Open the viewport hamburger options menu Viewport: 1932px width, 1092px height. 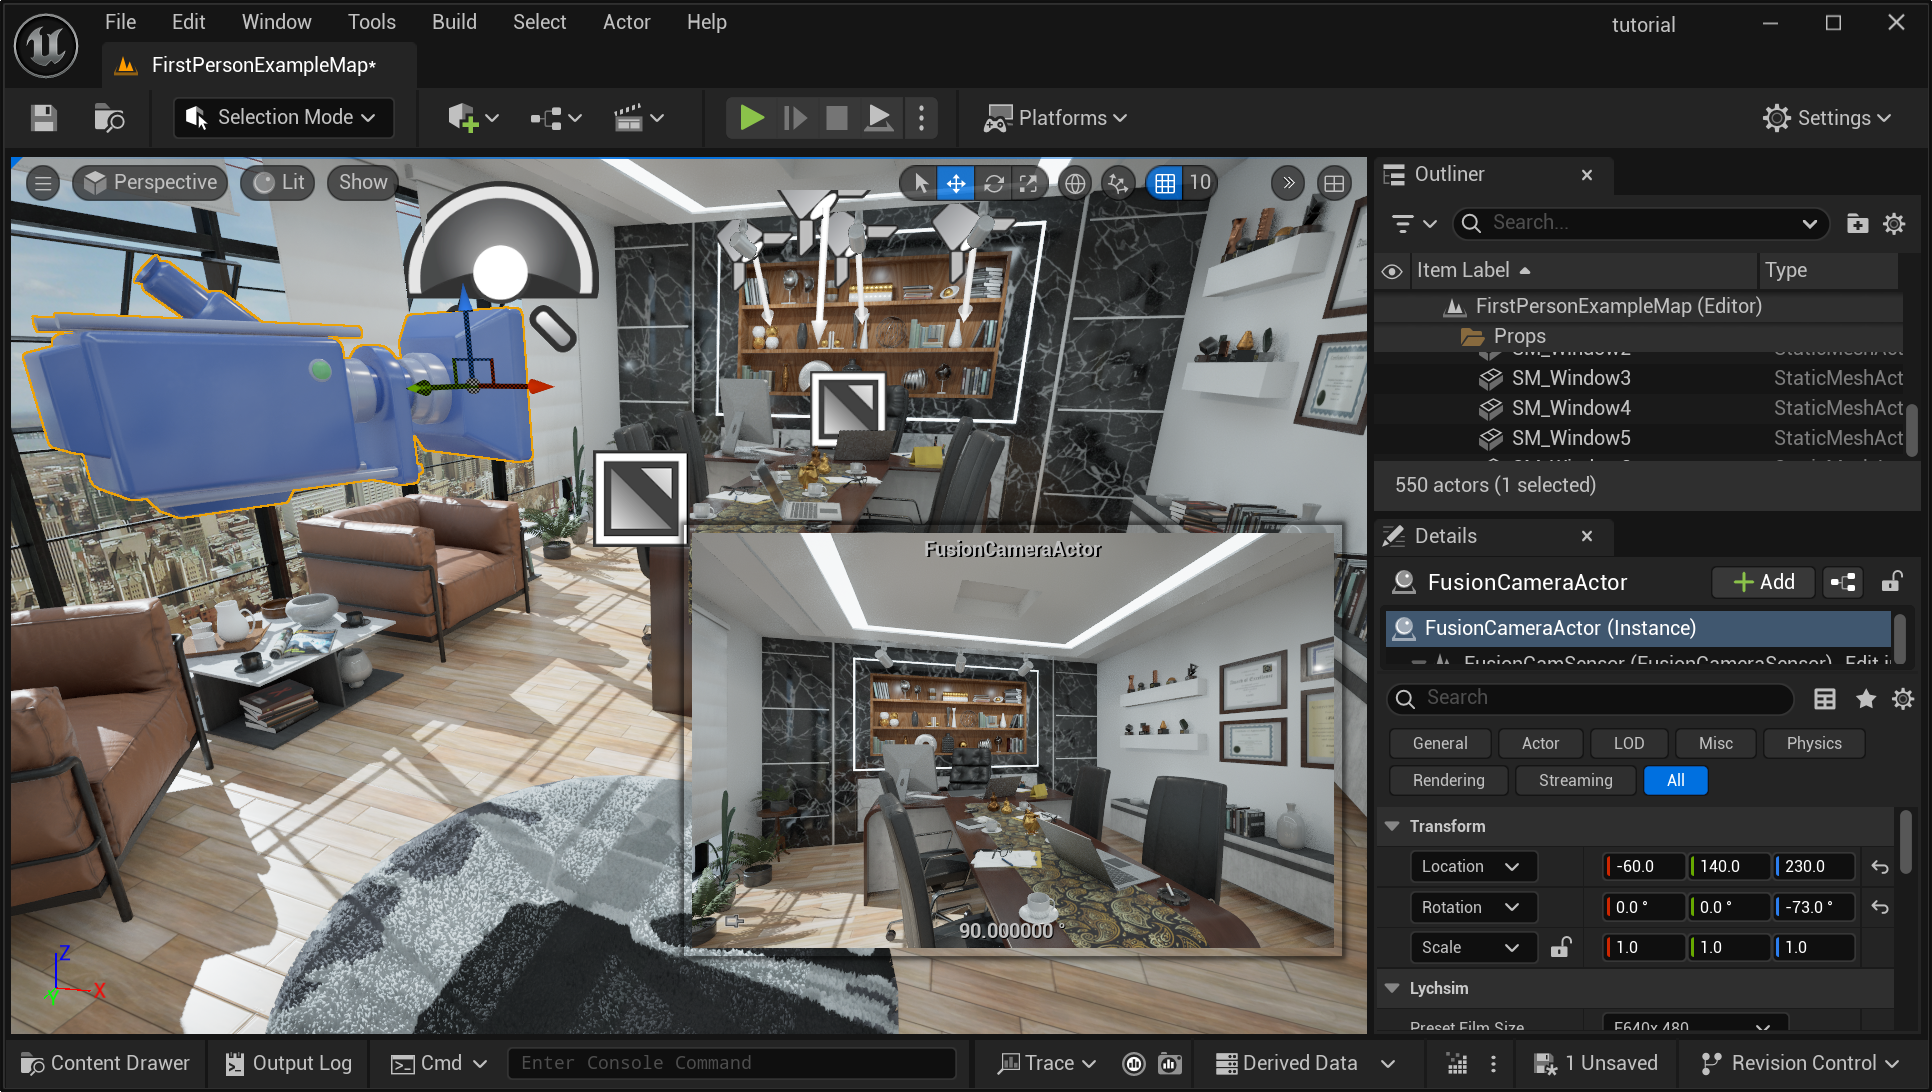[x=43, y=183]
